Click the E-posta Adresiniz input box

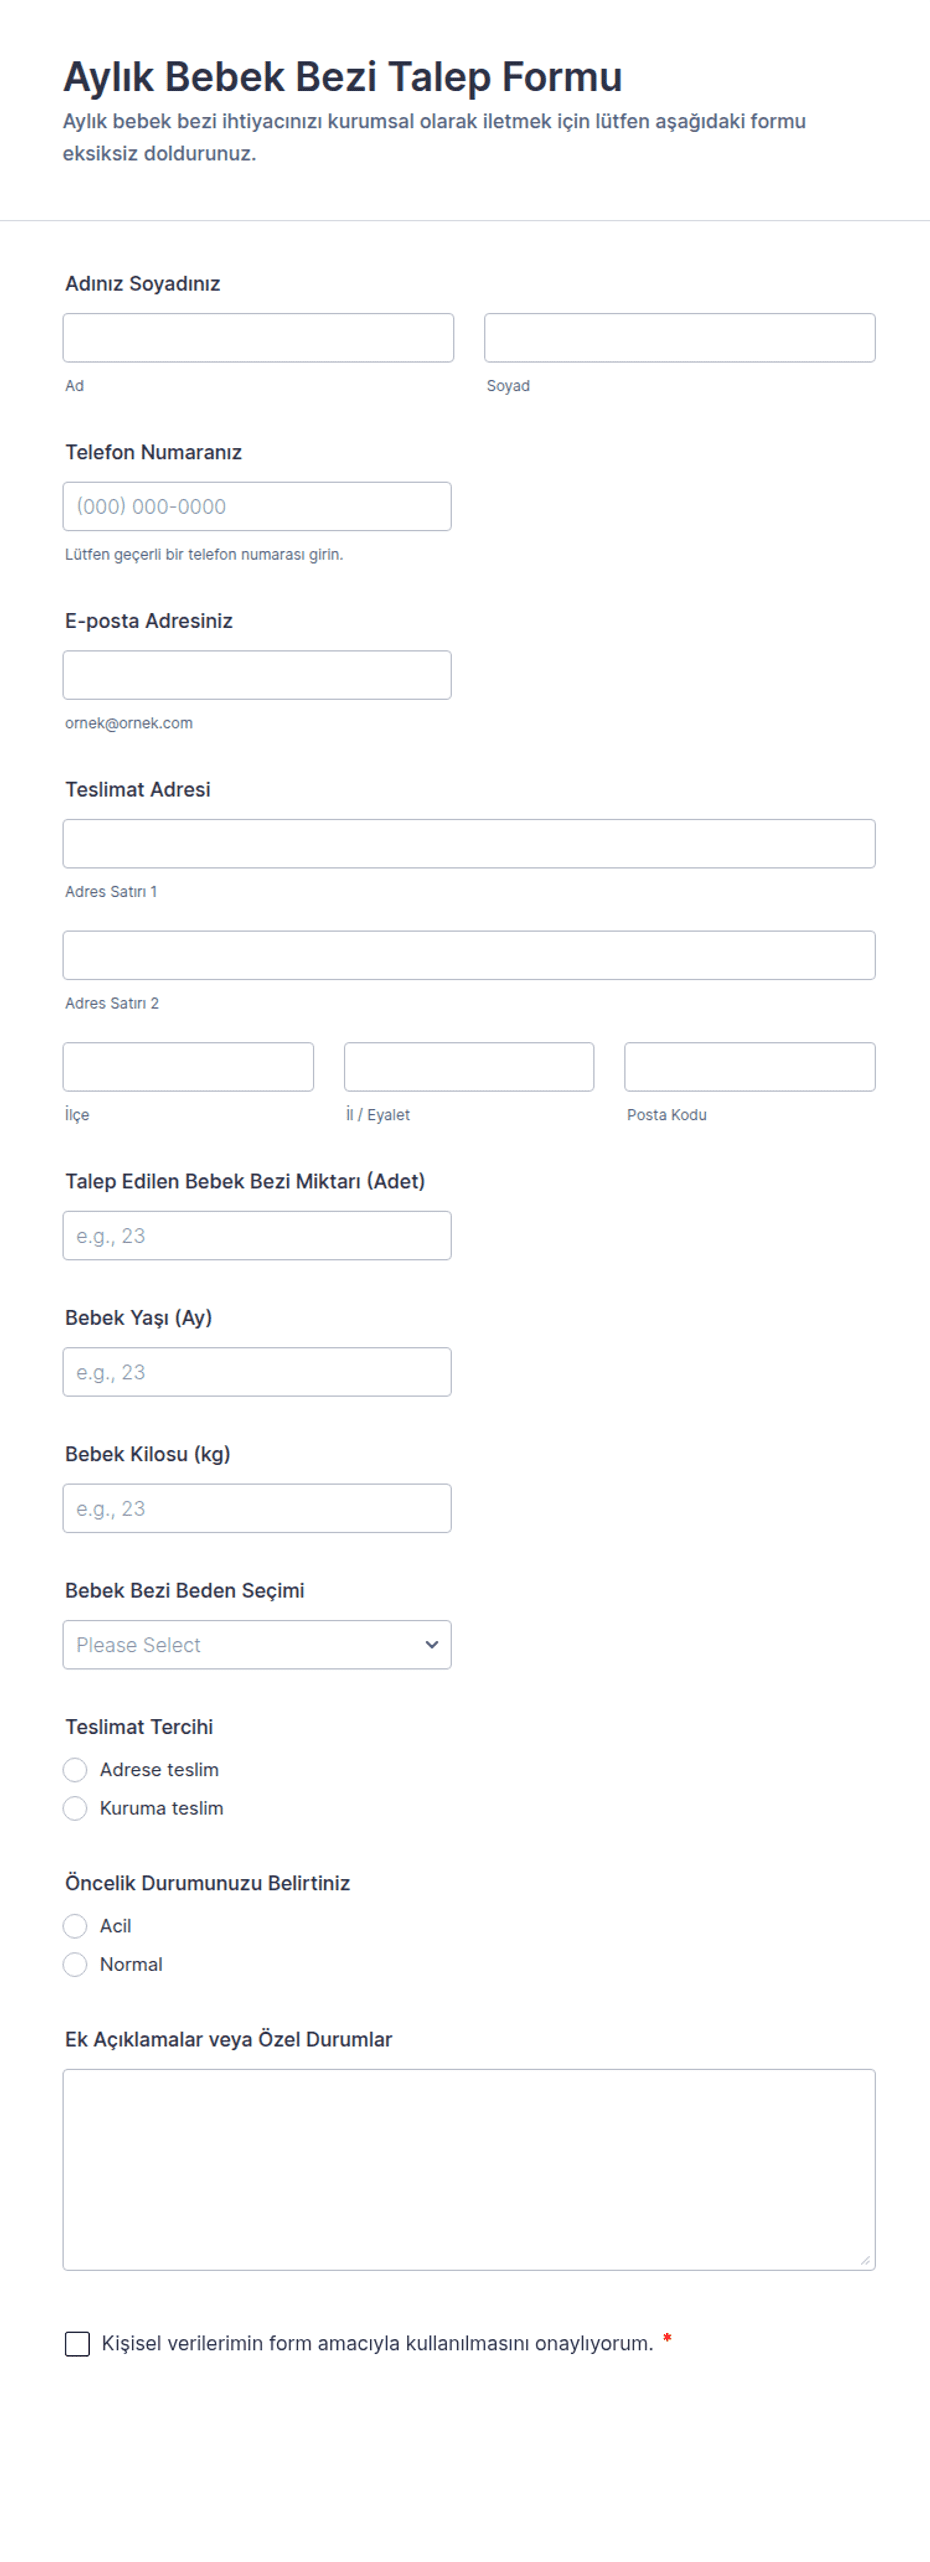tap(257, 675)
